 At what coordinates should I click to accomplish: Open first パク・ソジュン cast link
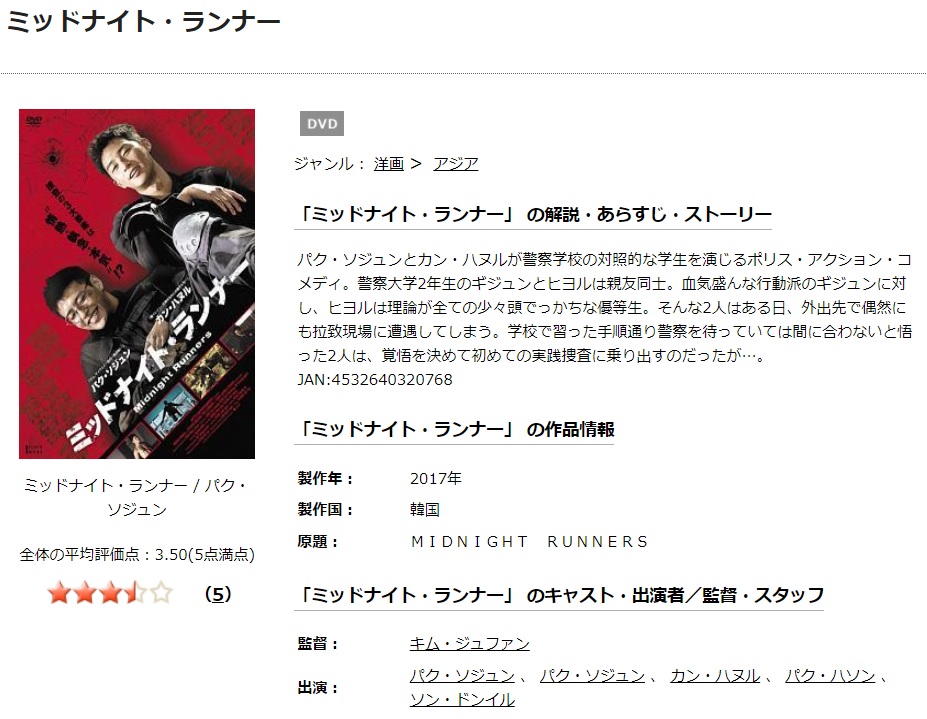coord(462,675)
